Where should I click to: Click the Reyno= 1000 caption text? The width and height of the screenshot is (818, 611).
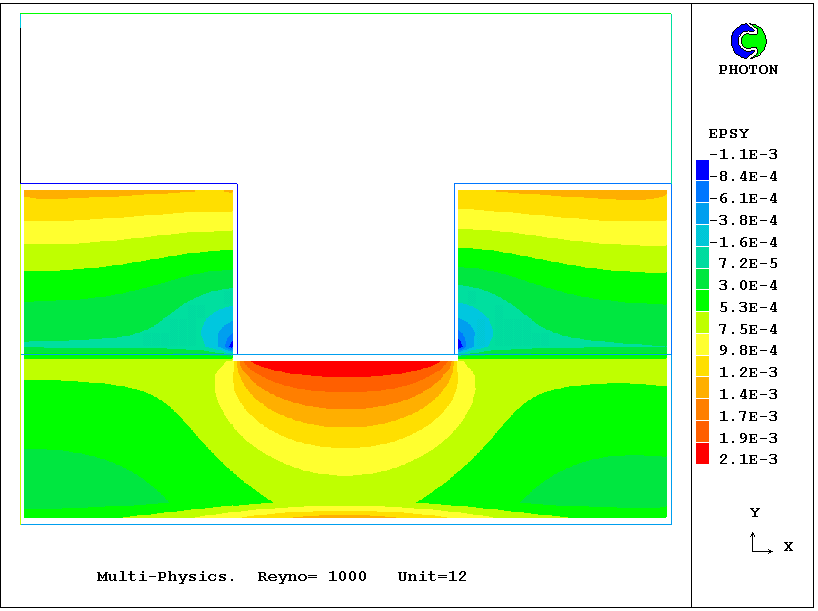pos(312,577)
